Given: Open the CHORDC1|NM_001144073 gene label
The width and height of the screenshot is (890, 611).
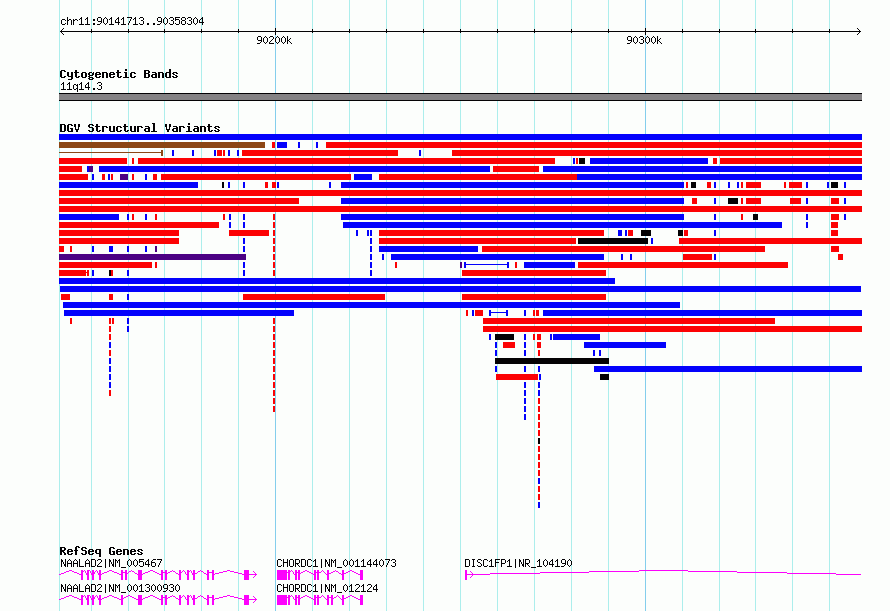Looking at the screenshot, I should (x=336, y=563).
